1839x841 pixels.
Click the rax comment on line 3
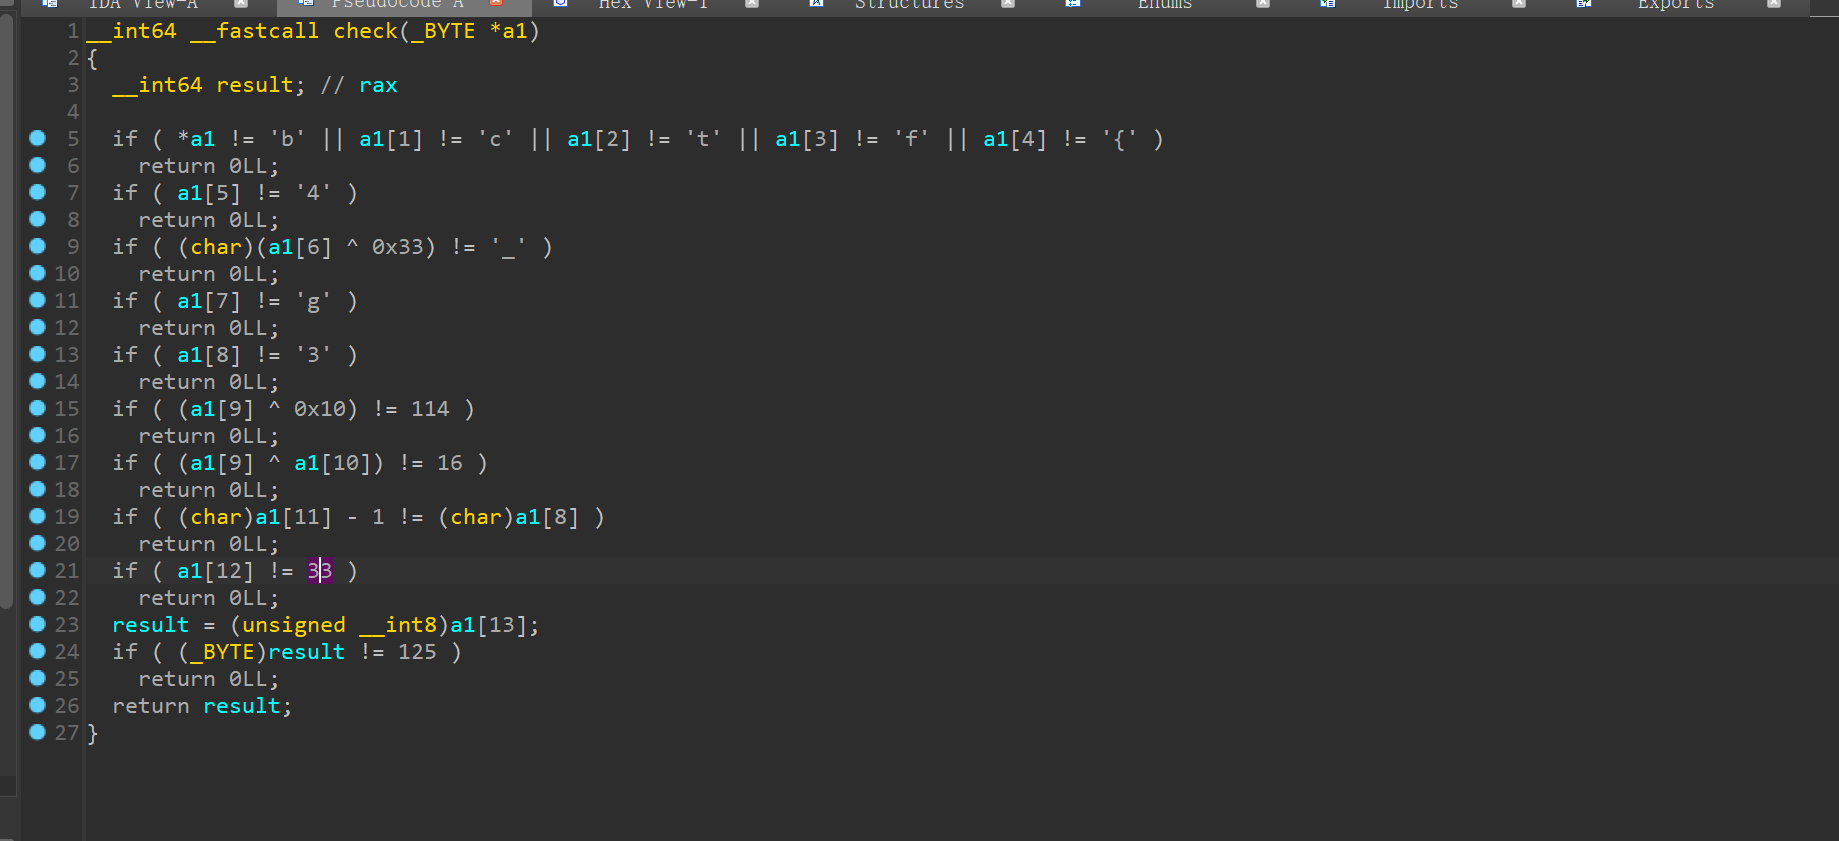(378, 85)
